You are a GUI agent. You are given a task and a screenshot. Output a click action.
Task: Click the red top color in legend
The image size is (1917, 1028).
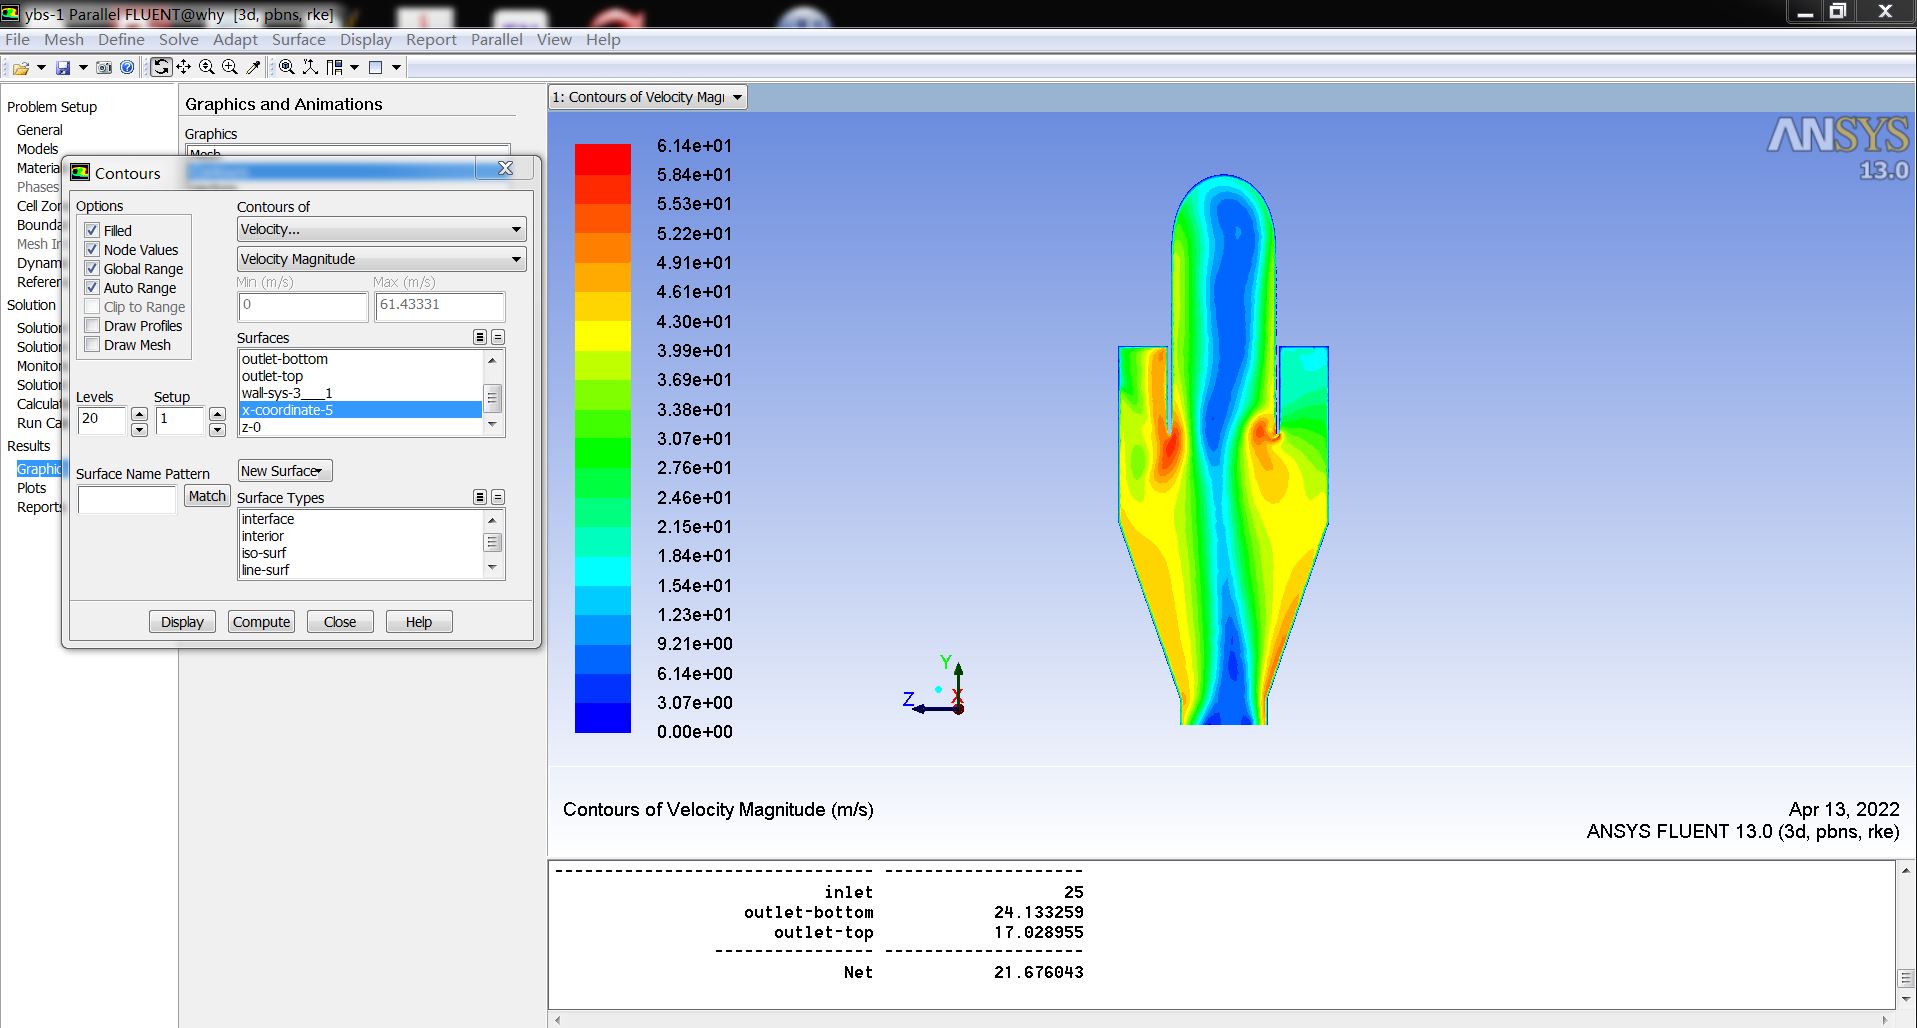point(602,159)
